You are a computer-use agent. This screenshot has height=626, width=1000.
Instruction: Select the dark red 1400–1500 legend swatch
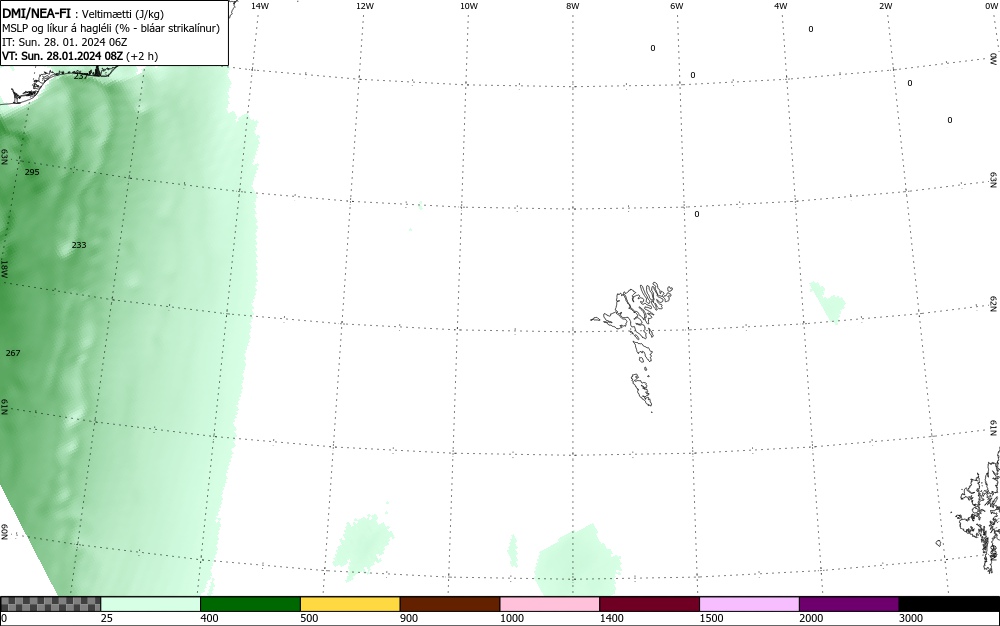[649, 604]
